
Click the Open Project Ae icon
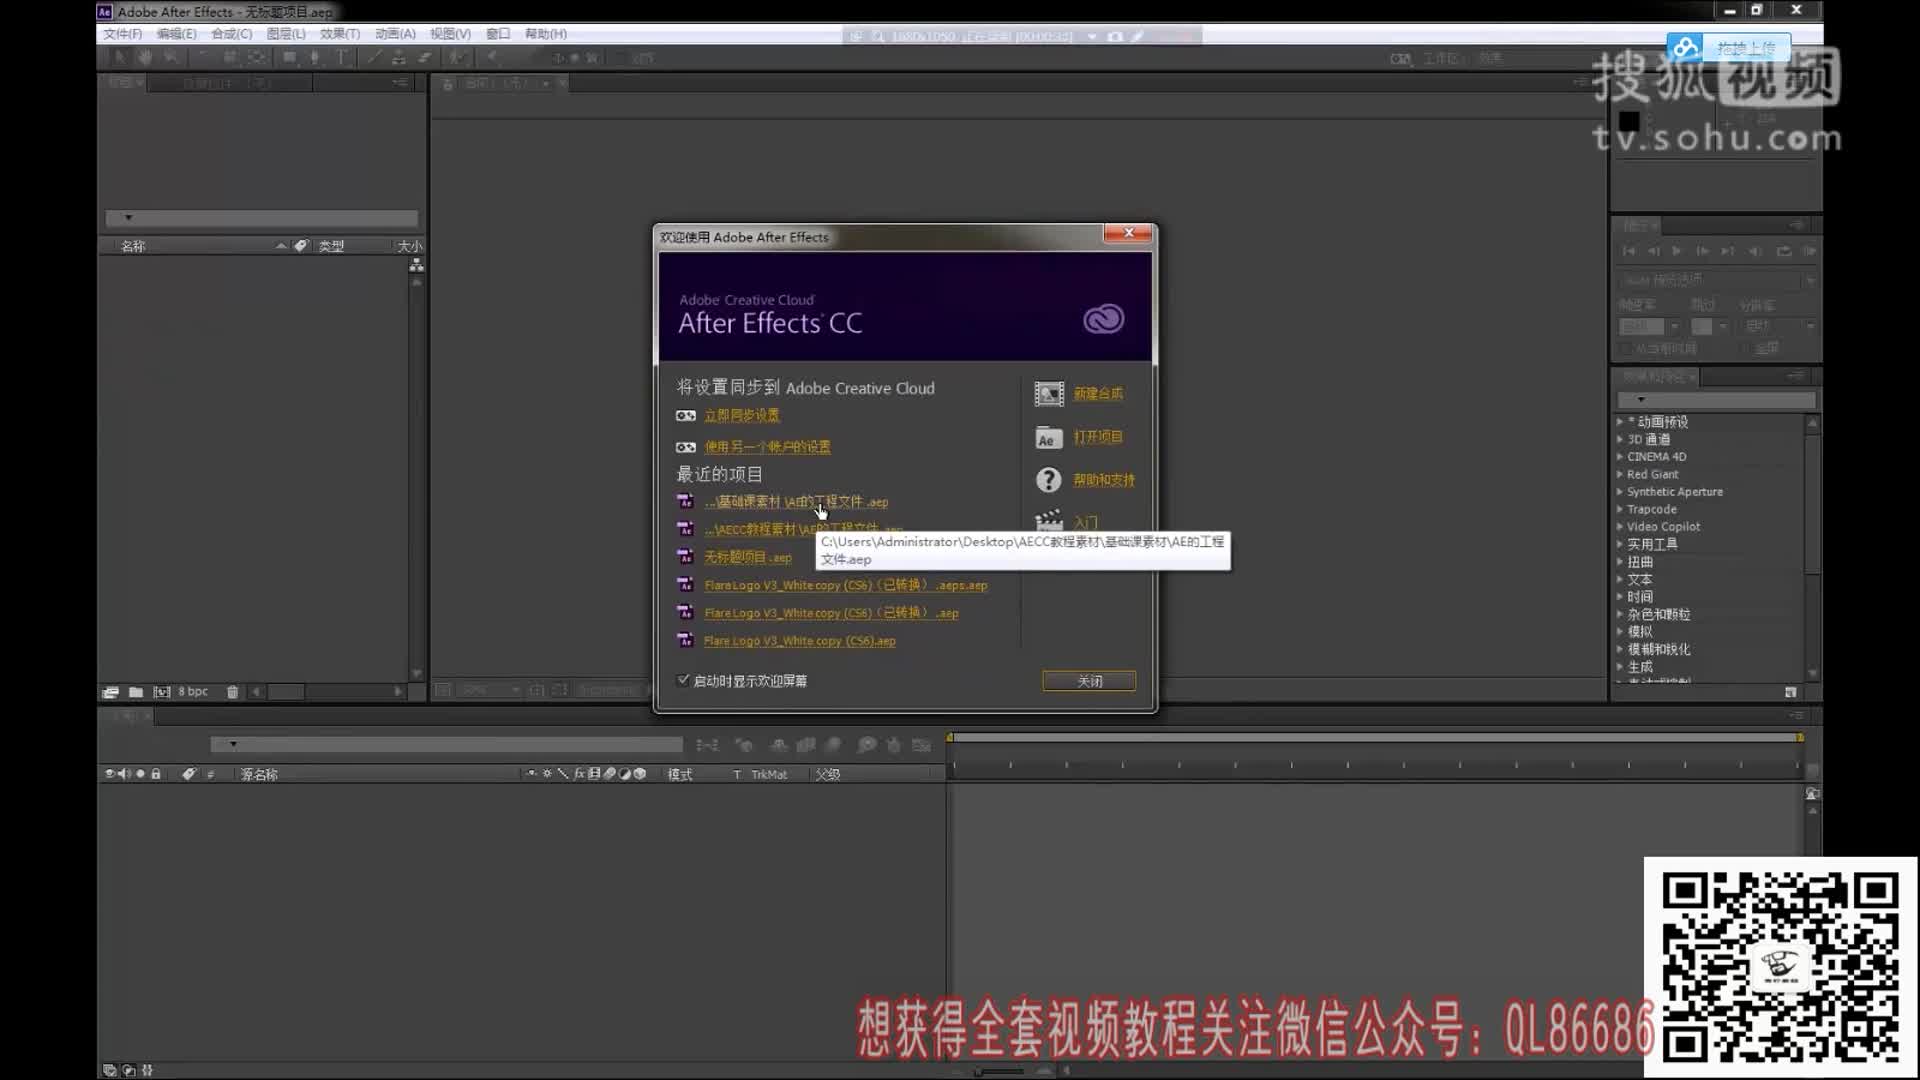(x=1048, y=438)
